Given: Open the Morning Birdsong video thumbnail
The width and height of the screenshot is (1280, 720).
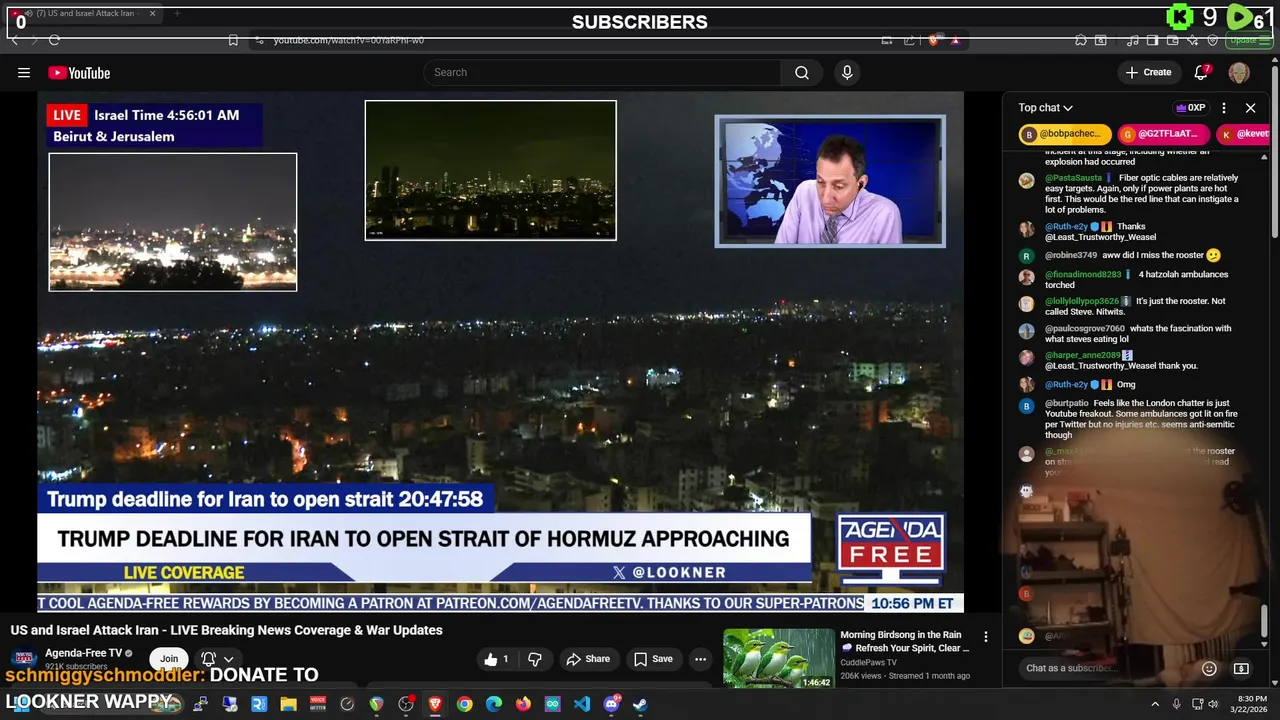Looking at the screenshot, I should (779, 658).
